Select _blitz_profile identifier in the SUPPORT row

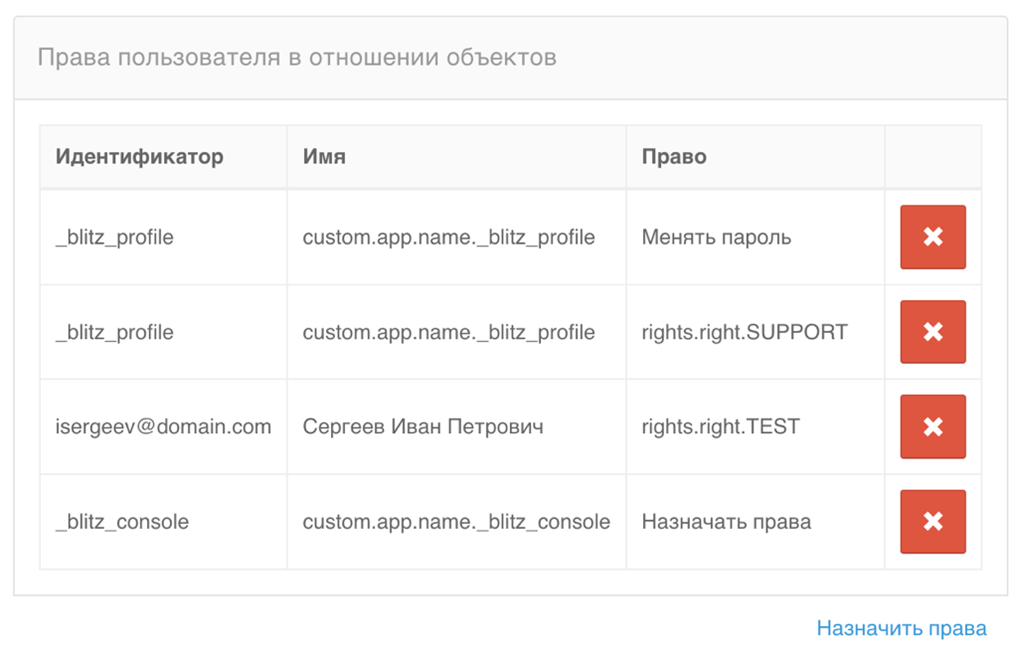tap(114, 332)
